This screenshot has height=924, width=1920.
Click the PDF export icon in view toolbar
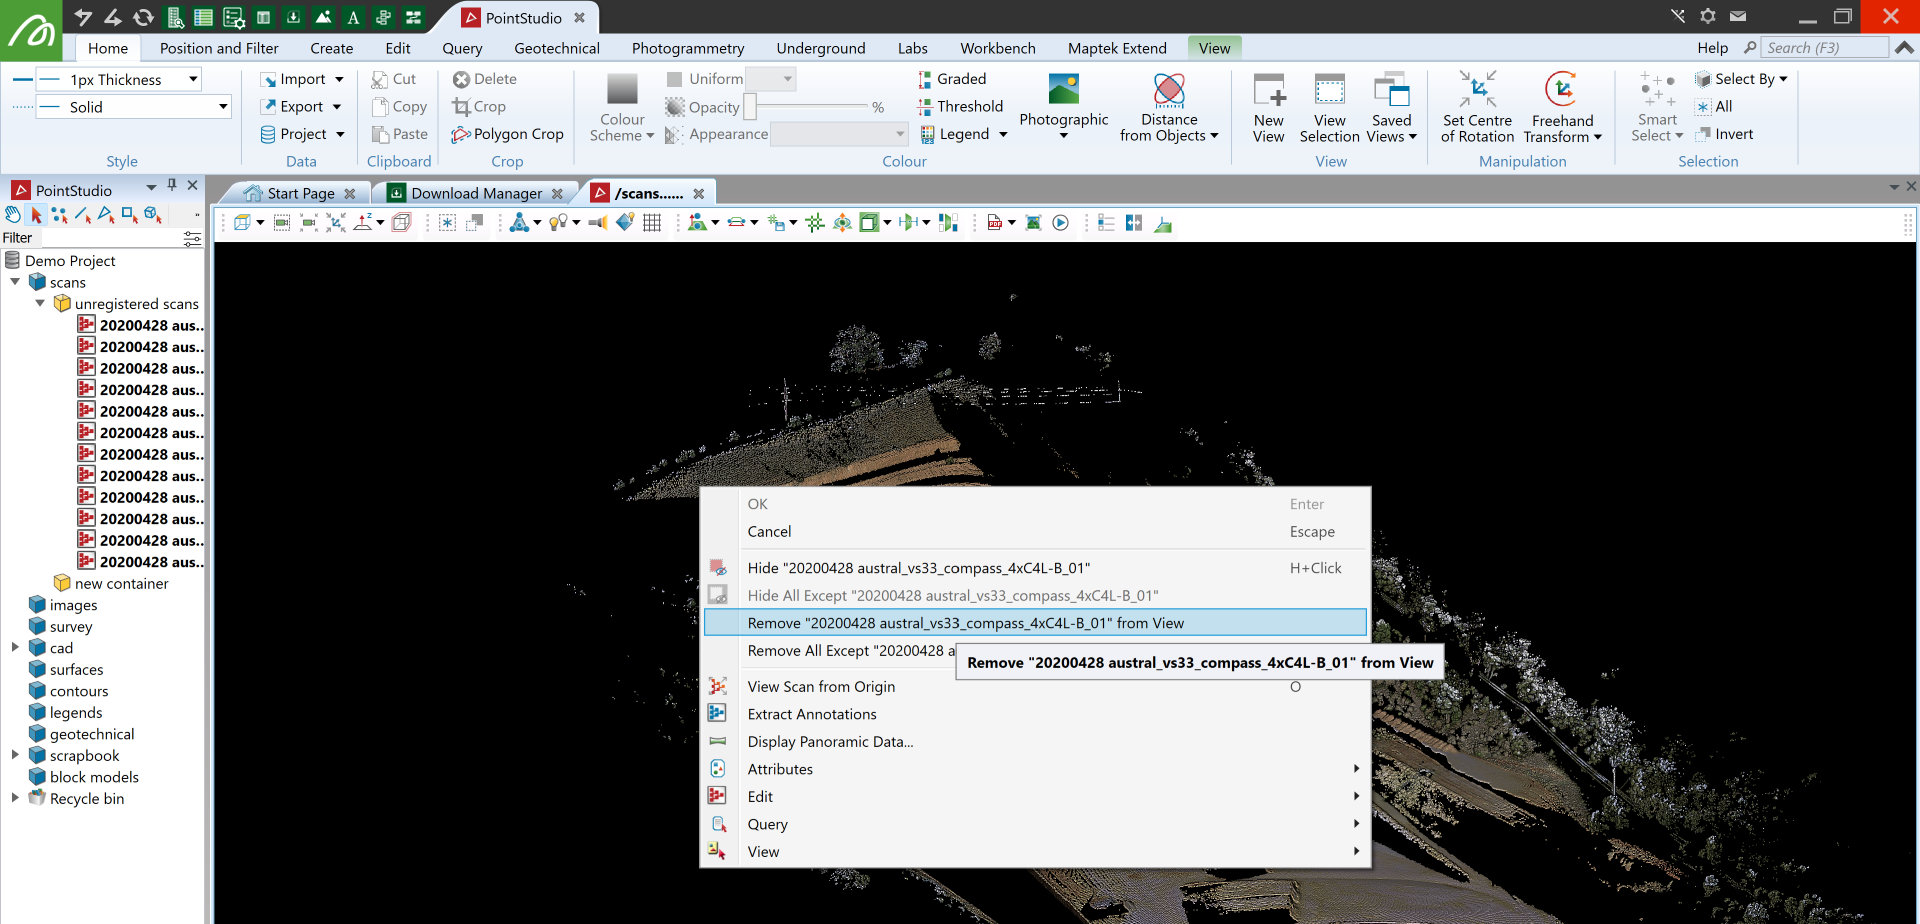point(994,223)
